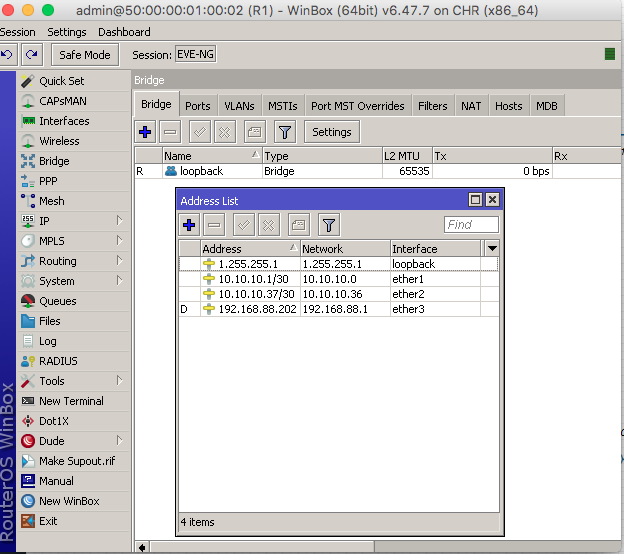Expand System submenu arrow
Screen dimensions: 624x554
point(119,281)
